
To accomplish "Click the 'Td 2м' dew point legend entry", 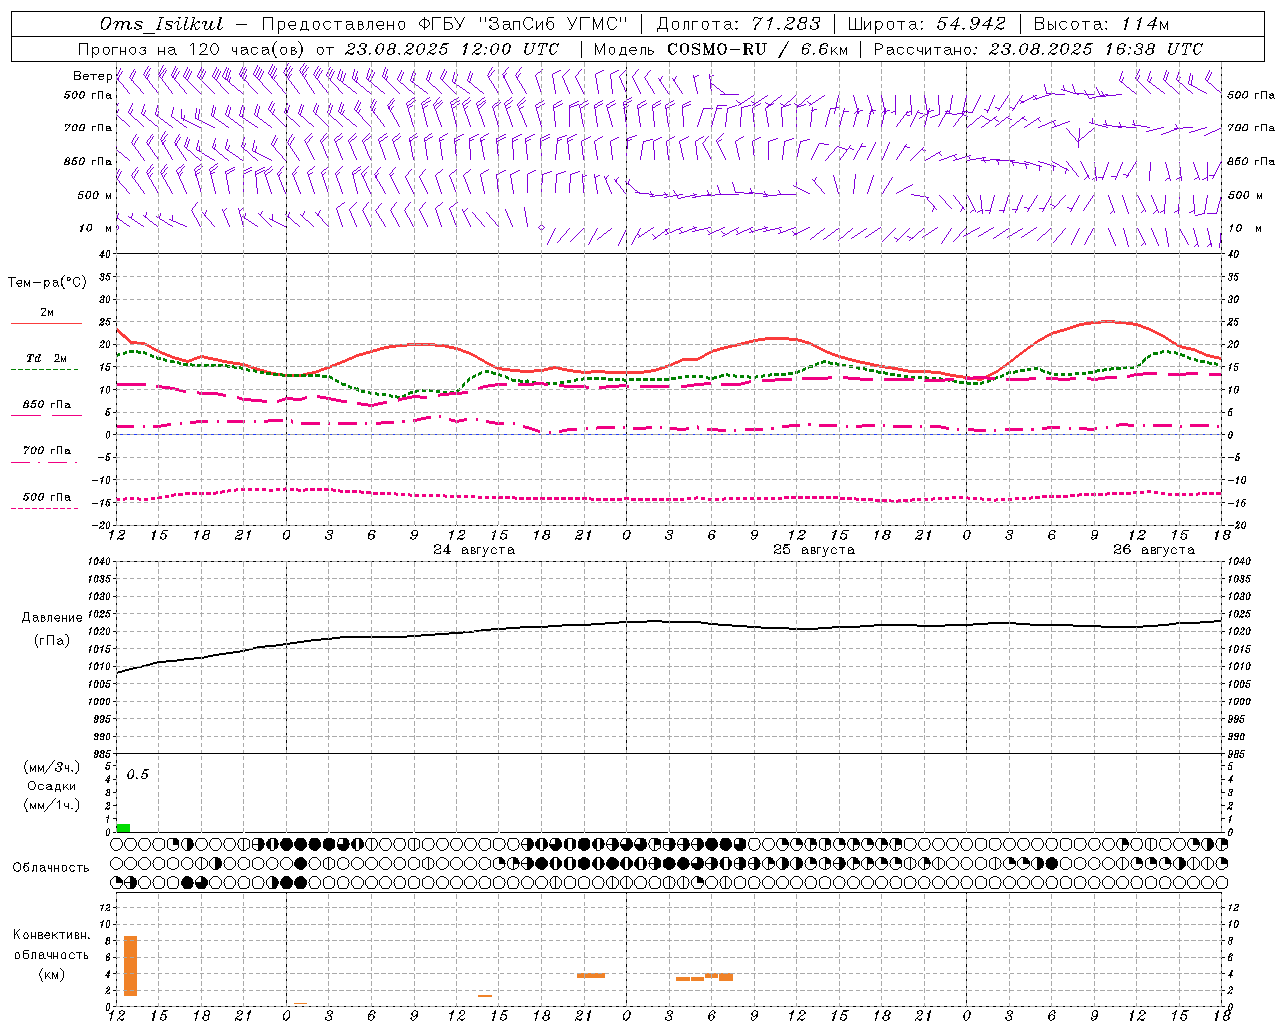I will tap(47, 358).
